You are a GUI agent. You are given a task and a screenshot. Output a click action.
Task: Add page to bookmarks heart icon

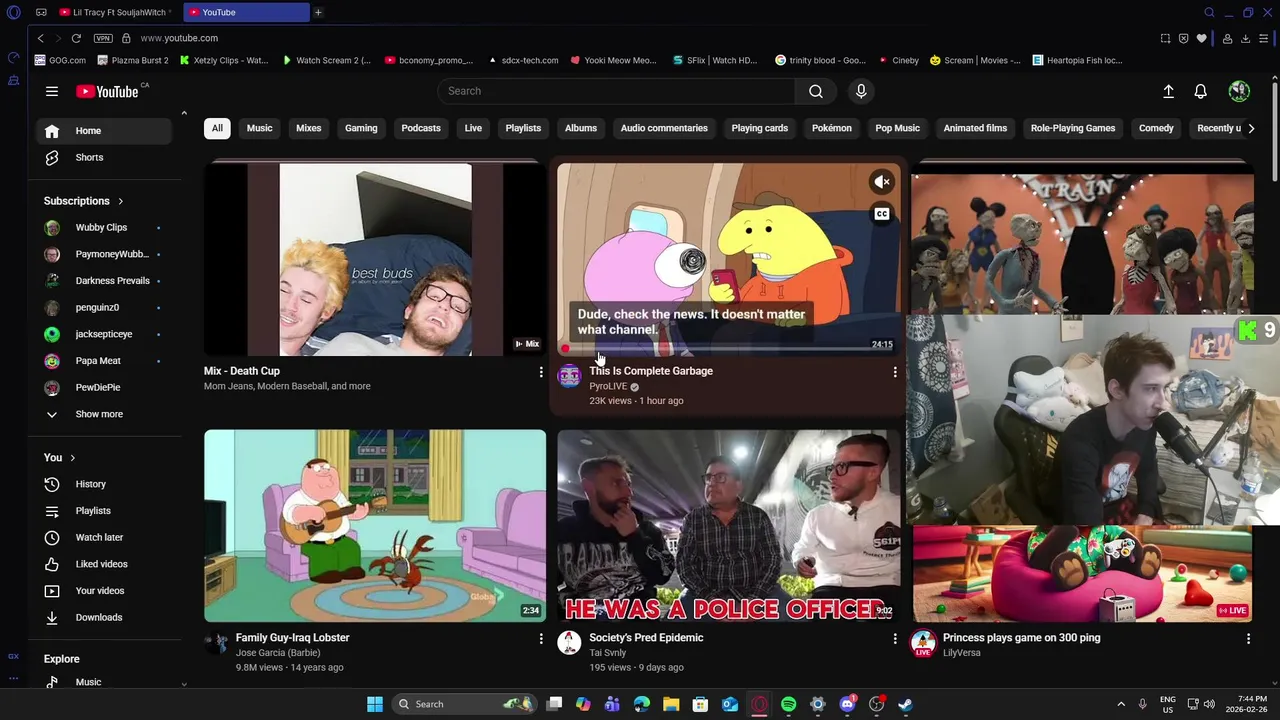1201,38
